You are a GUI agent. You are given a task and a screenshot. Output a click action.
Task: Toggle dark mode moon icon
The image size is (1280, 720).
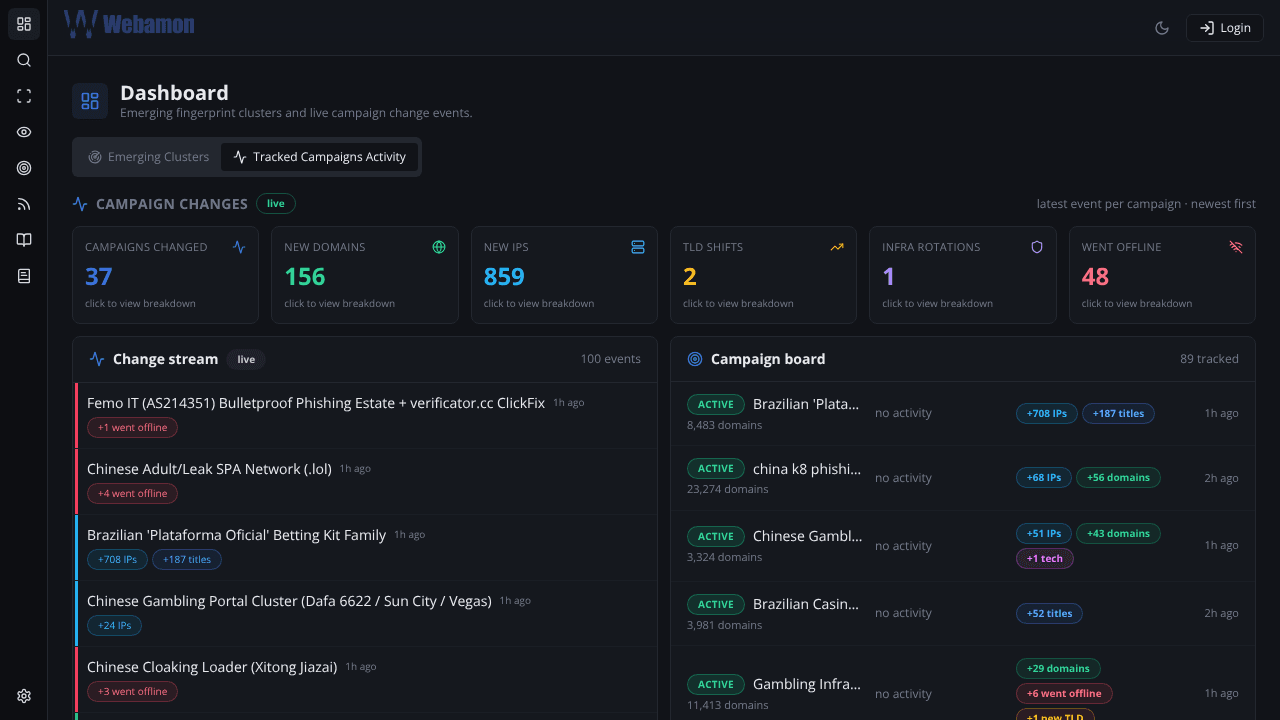1162,28
